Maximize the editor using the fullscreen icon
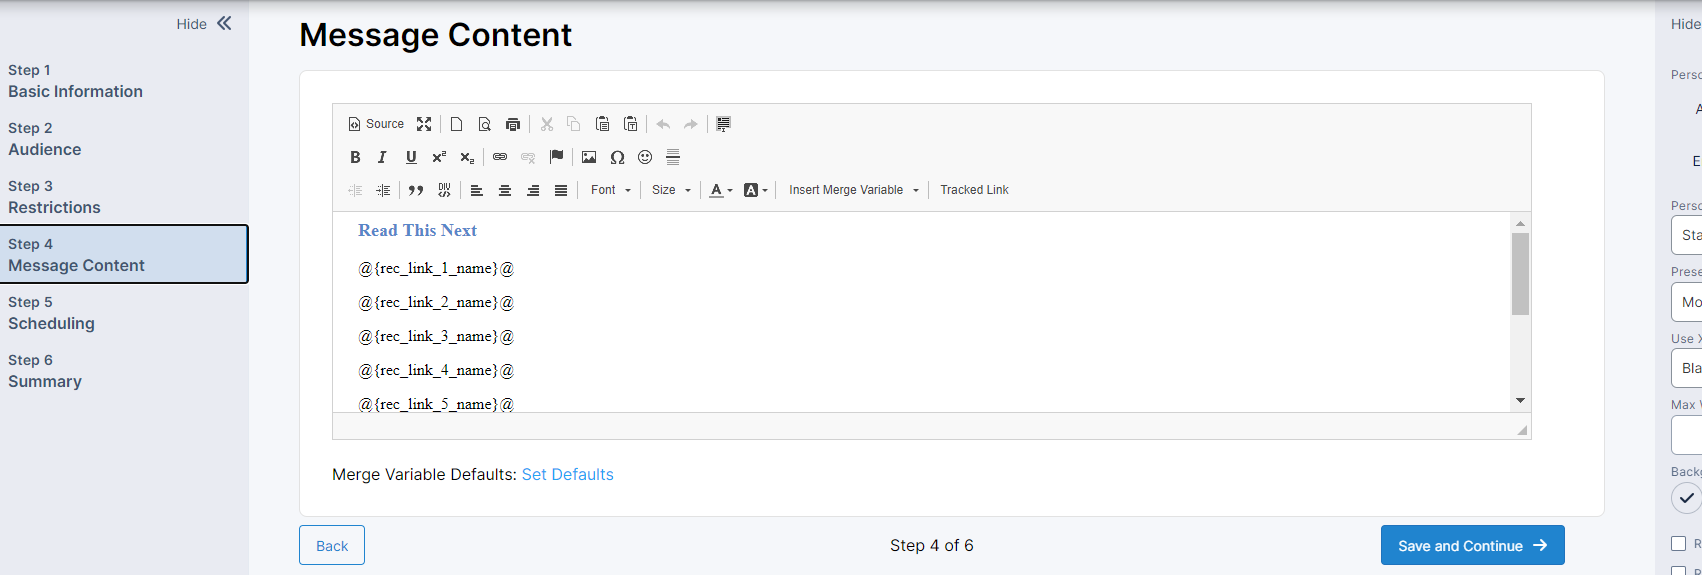Image resolution: width=1702 pixels, height=575 pixels. point(424,124)
